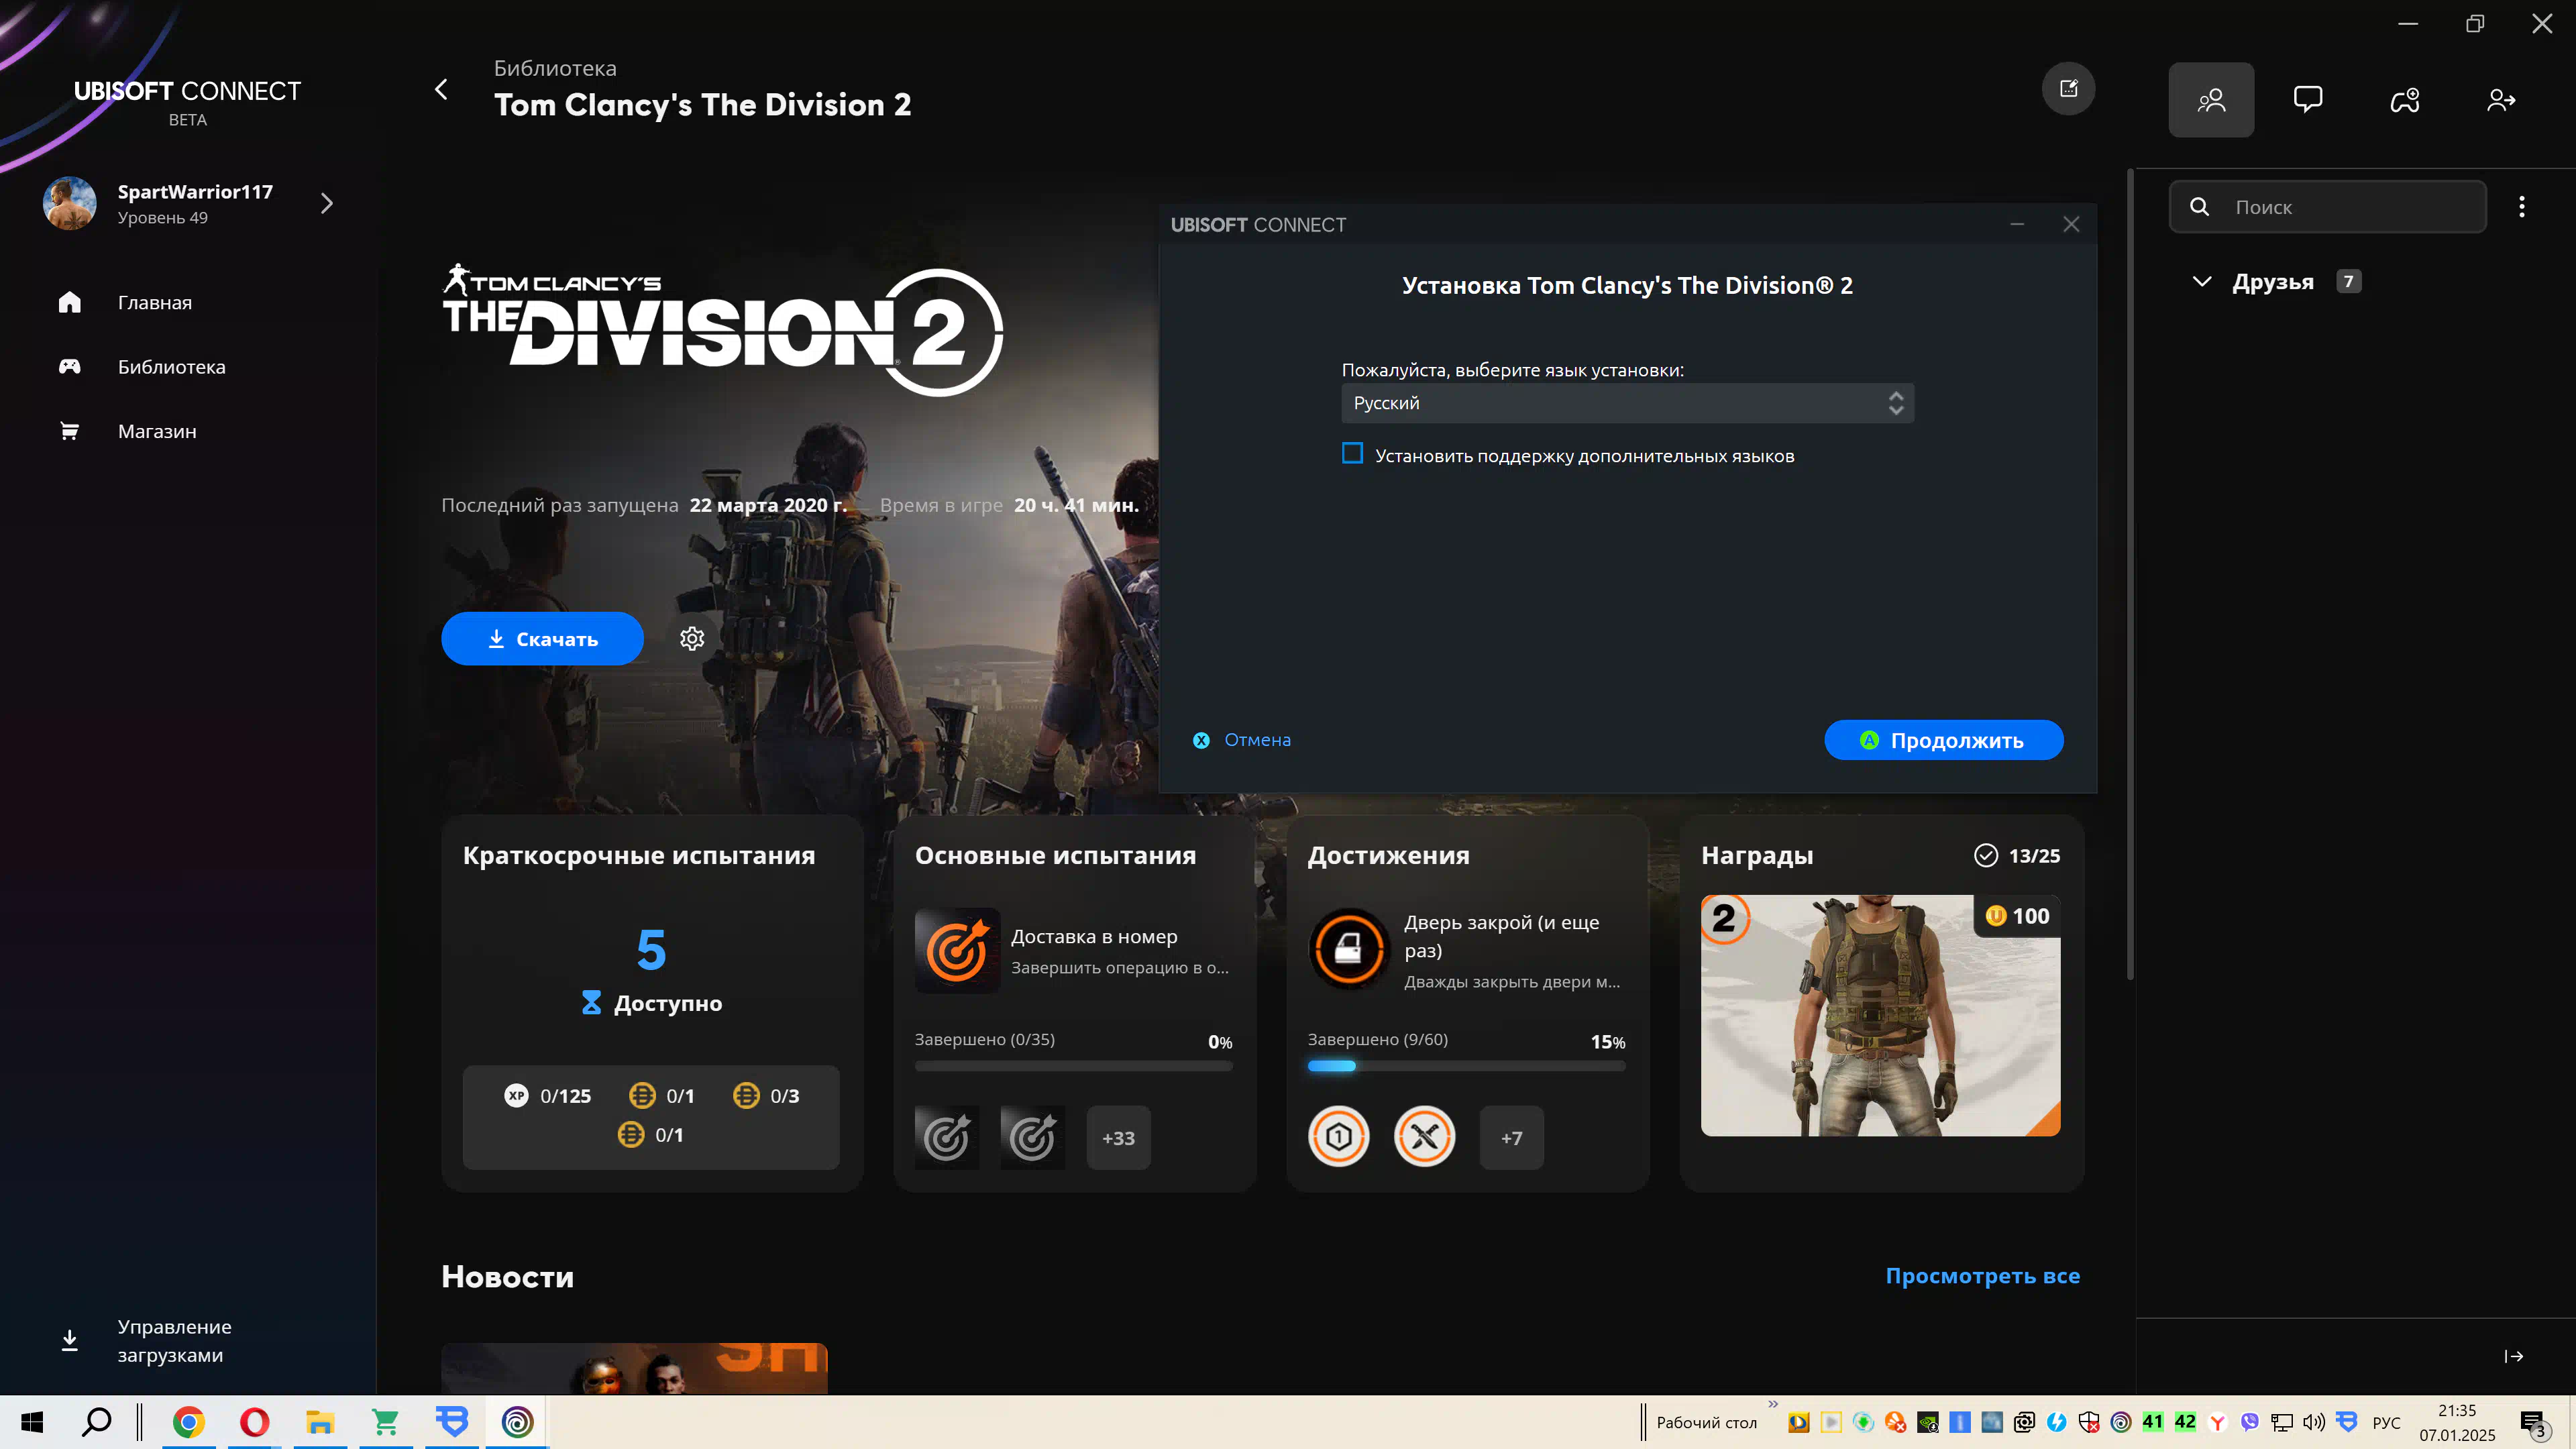Open the notification center with 3 alerts
Viewport: 2576px width, 1449px height.
[x=2534, y=1423]
